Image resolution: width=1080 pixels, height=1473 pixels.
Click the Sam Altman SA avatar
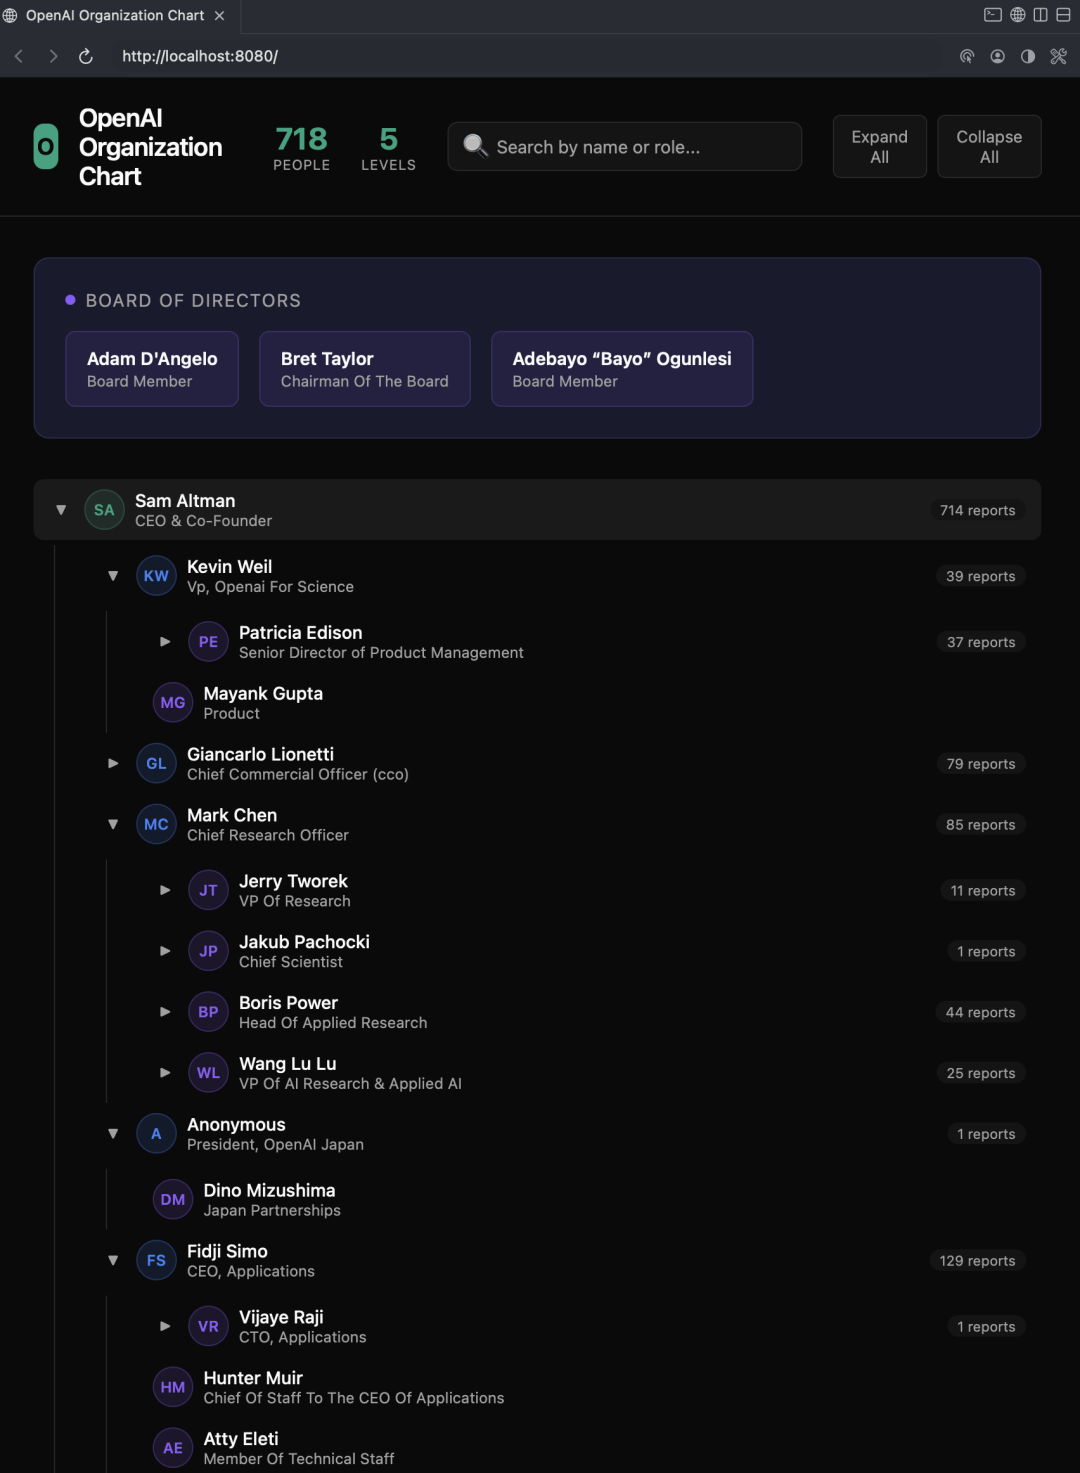pyautogui.click(x=104, y=510)
